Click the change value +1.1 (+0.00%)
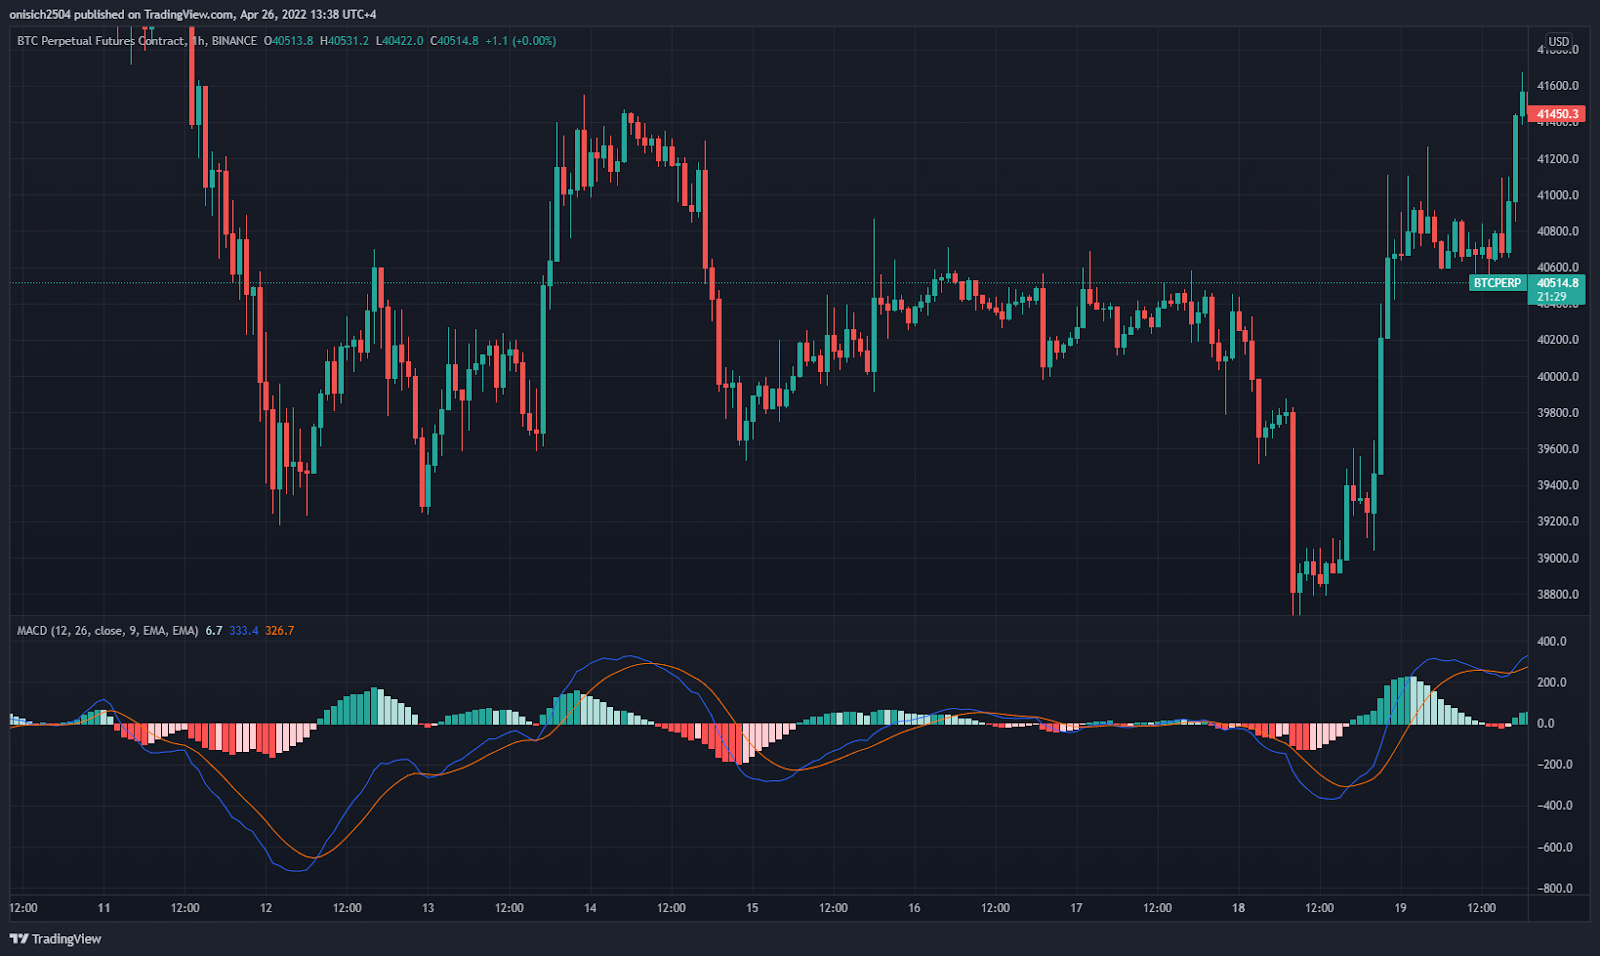This screenshot has height=956, width=1600. [x=521, y=41]
